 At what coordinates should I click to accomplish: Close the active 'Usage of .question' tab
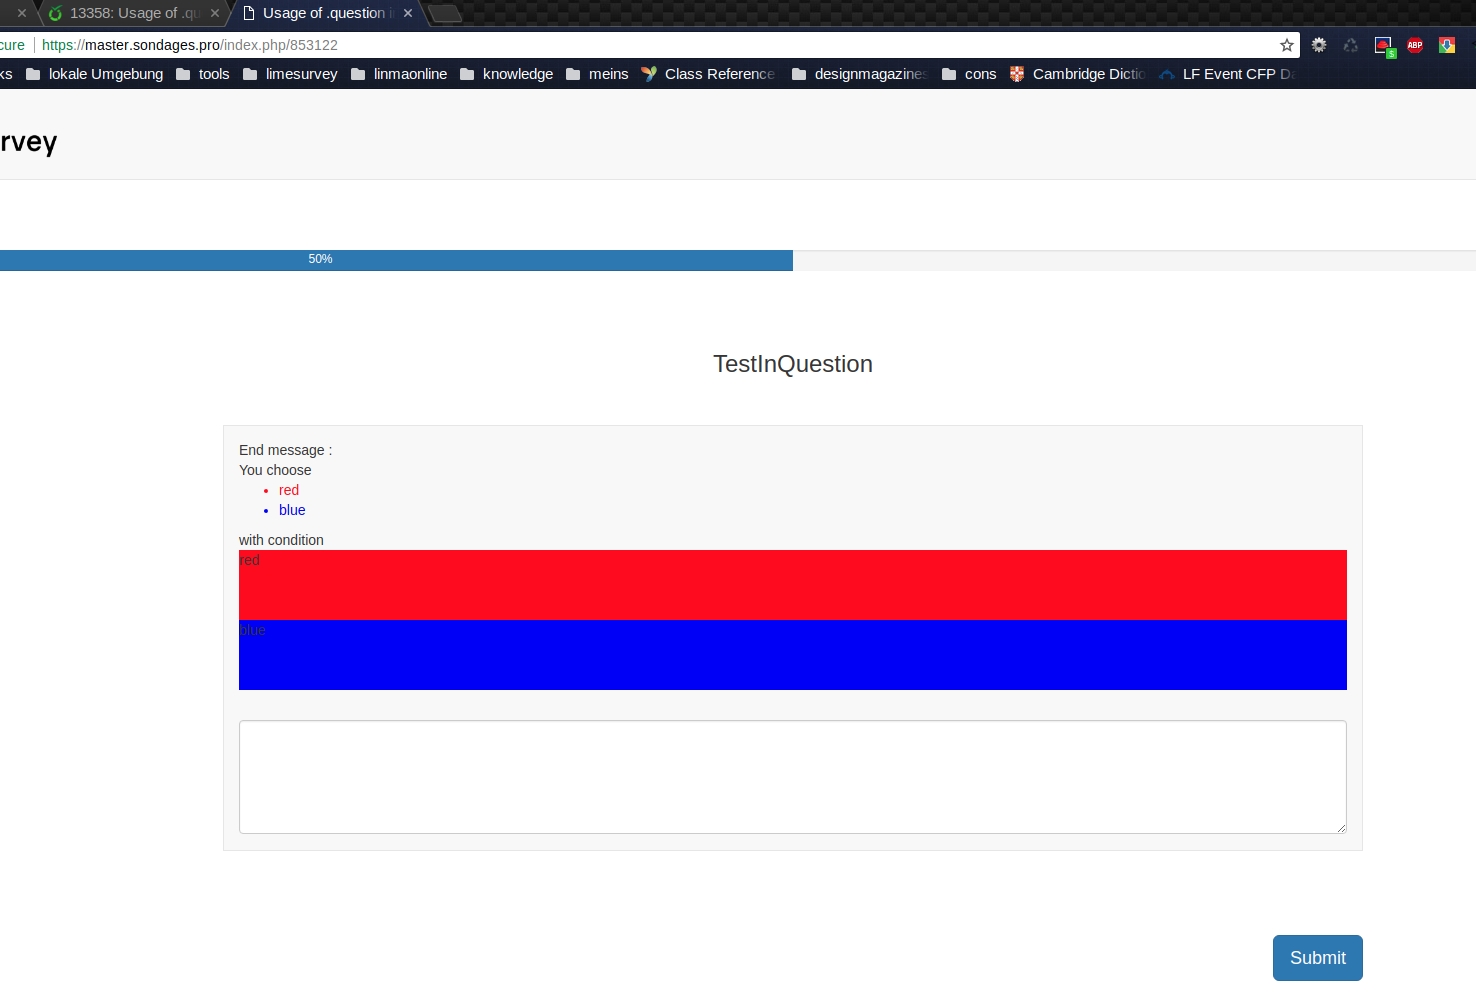coord(408,13)
